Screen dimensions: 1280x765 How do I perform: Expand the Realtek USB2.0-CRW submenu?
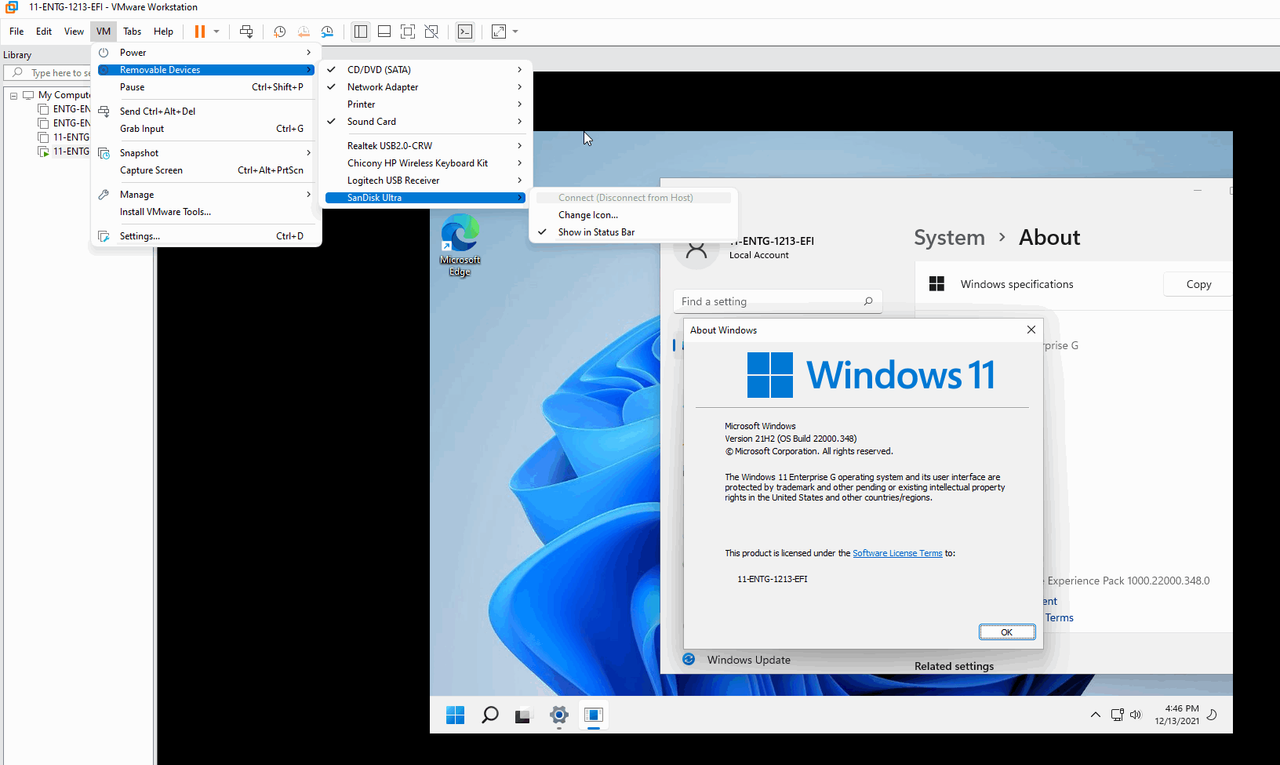click(425, 146)
